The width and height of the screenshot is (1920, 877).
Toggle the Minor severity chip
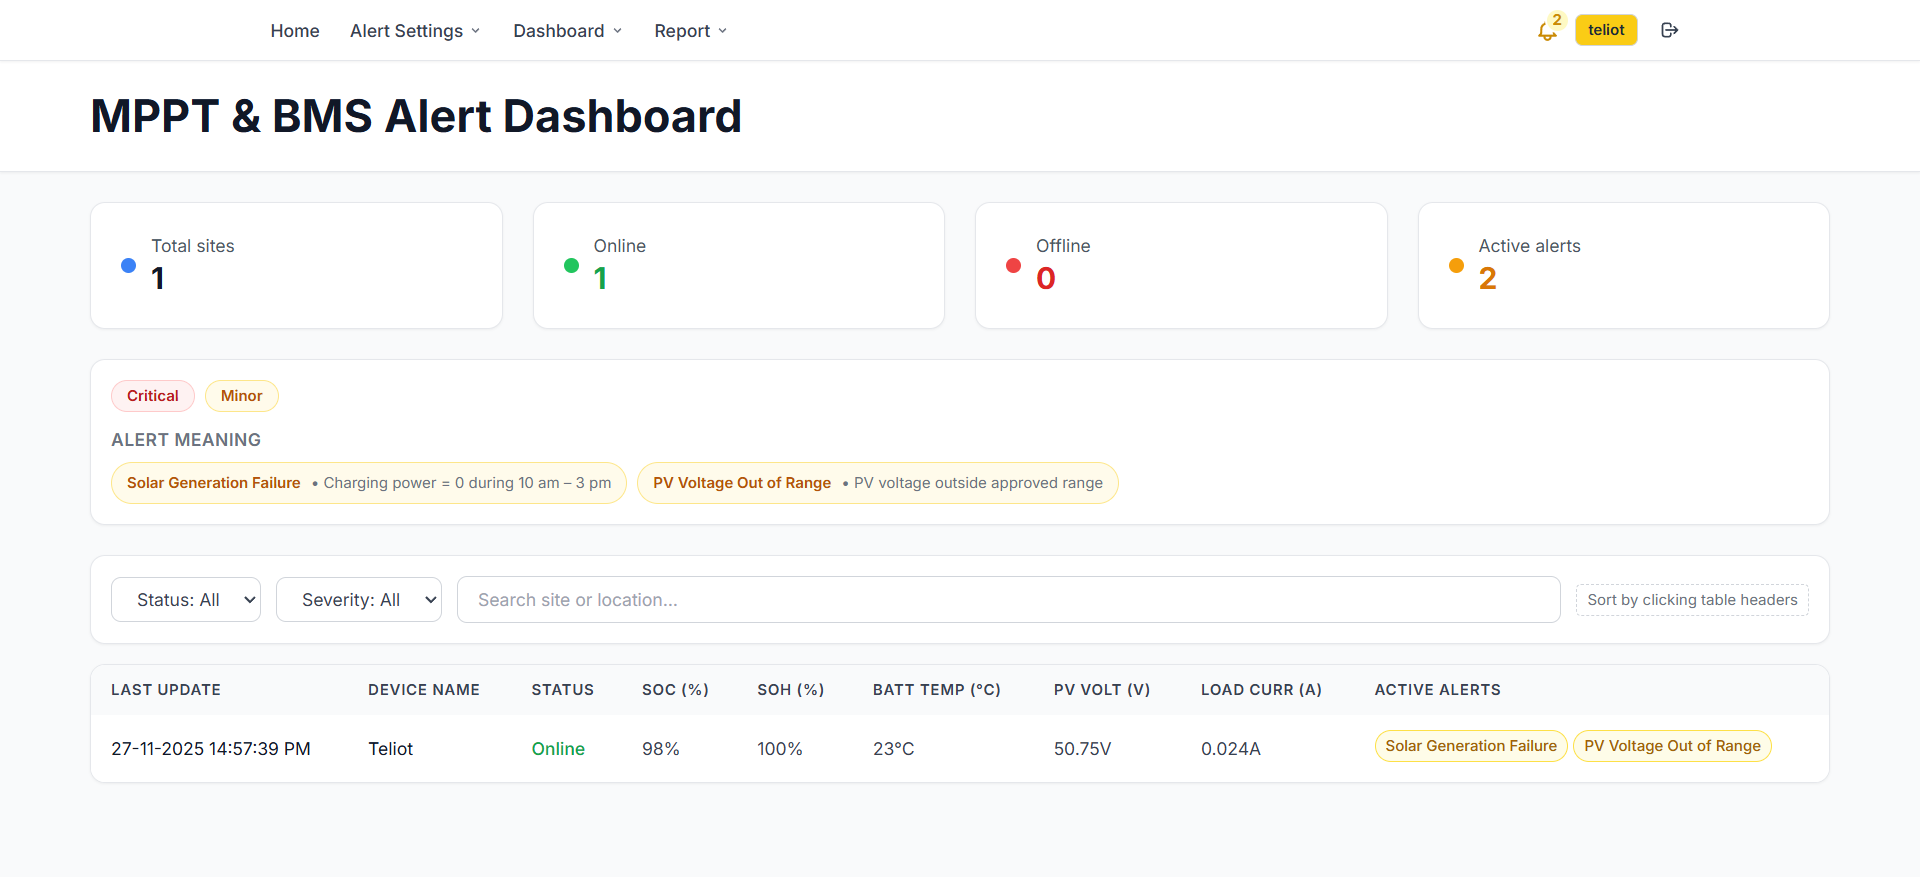(241, 396)
